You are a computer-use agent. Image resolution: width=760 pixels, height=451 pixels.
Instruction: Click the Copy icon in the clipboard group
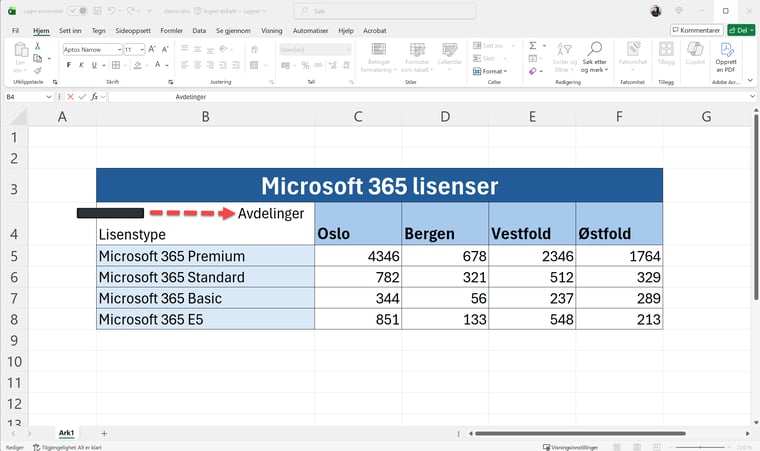pos(37,58)
